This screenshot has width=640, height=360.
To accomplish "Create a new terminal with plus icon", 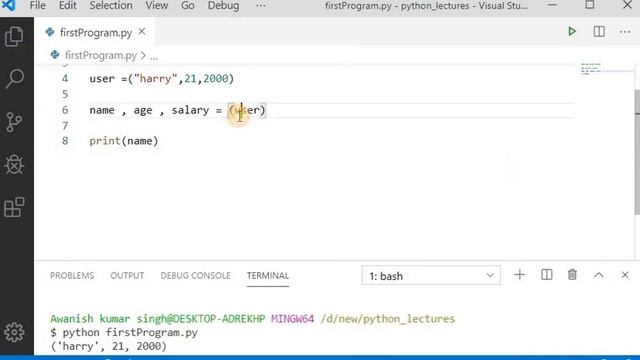I will (520, 275).
